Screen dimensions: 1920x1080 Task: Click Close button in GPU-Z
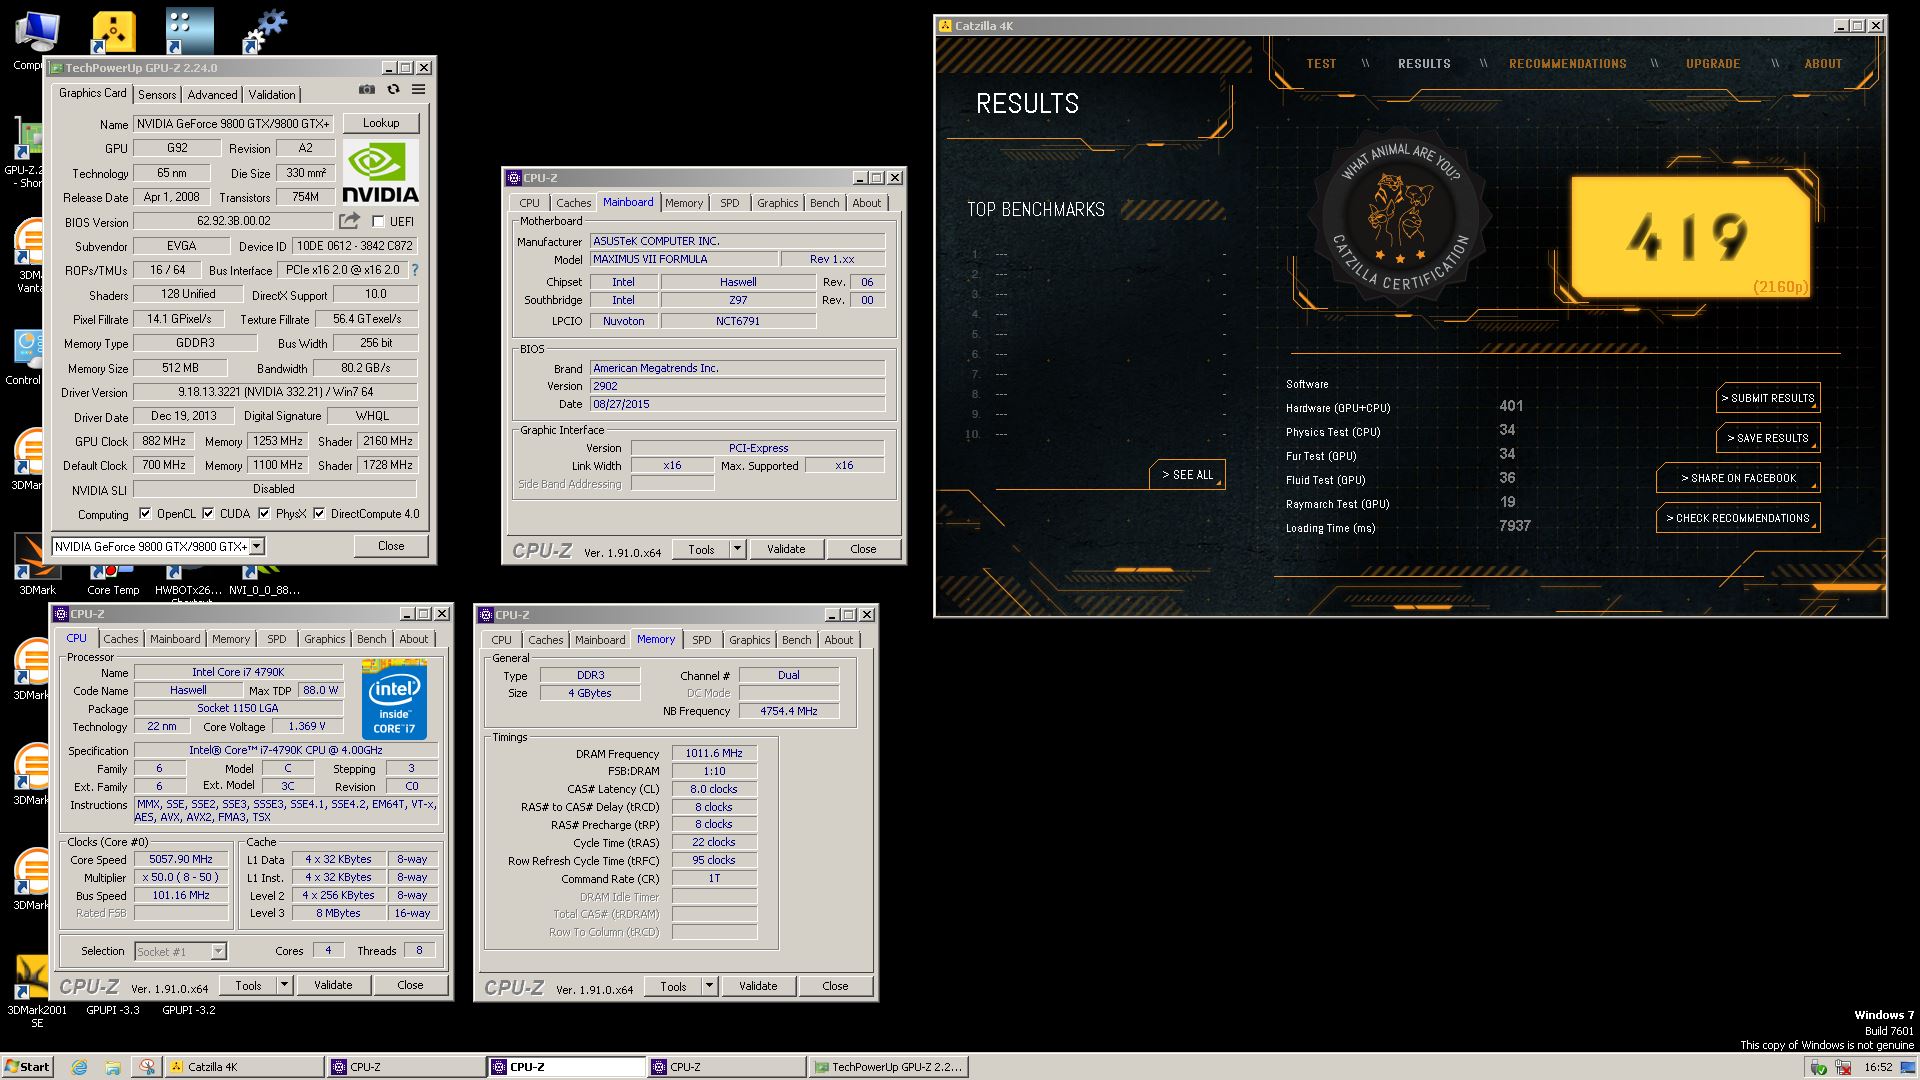point(391,546)
